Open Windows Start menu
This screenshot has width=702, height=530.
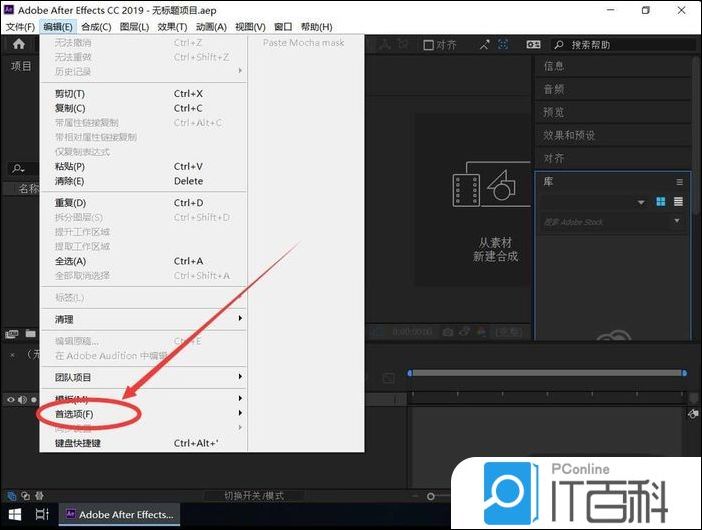point(15,514)
